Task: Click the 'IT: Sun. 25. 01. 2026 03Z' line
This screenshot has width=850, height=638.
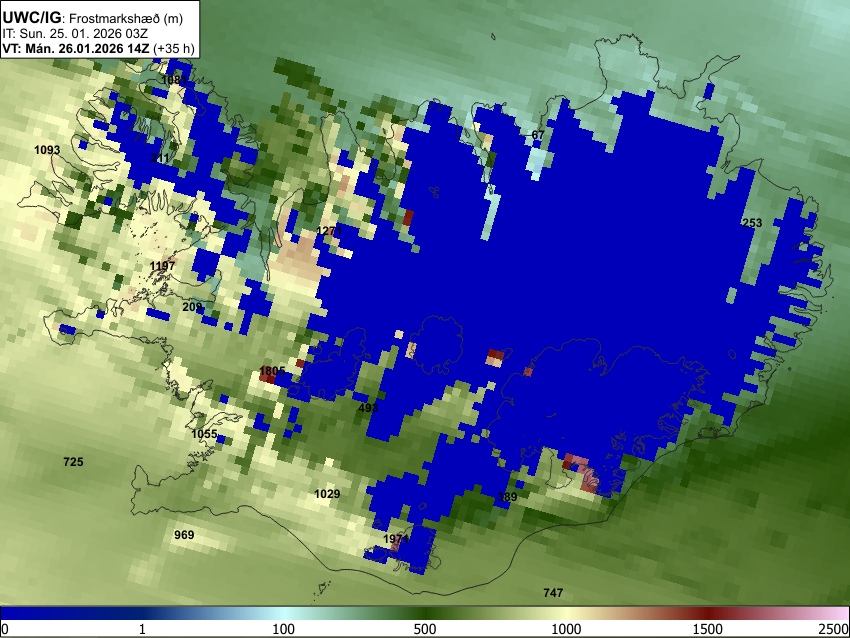Action: point(75,34)
